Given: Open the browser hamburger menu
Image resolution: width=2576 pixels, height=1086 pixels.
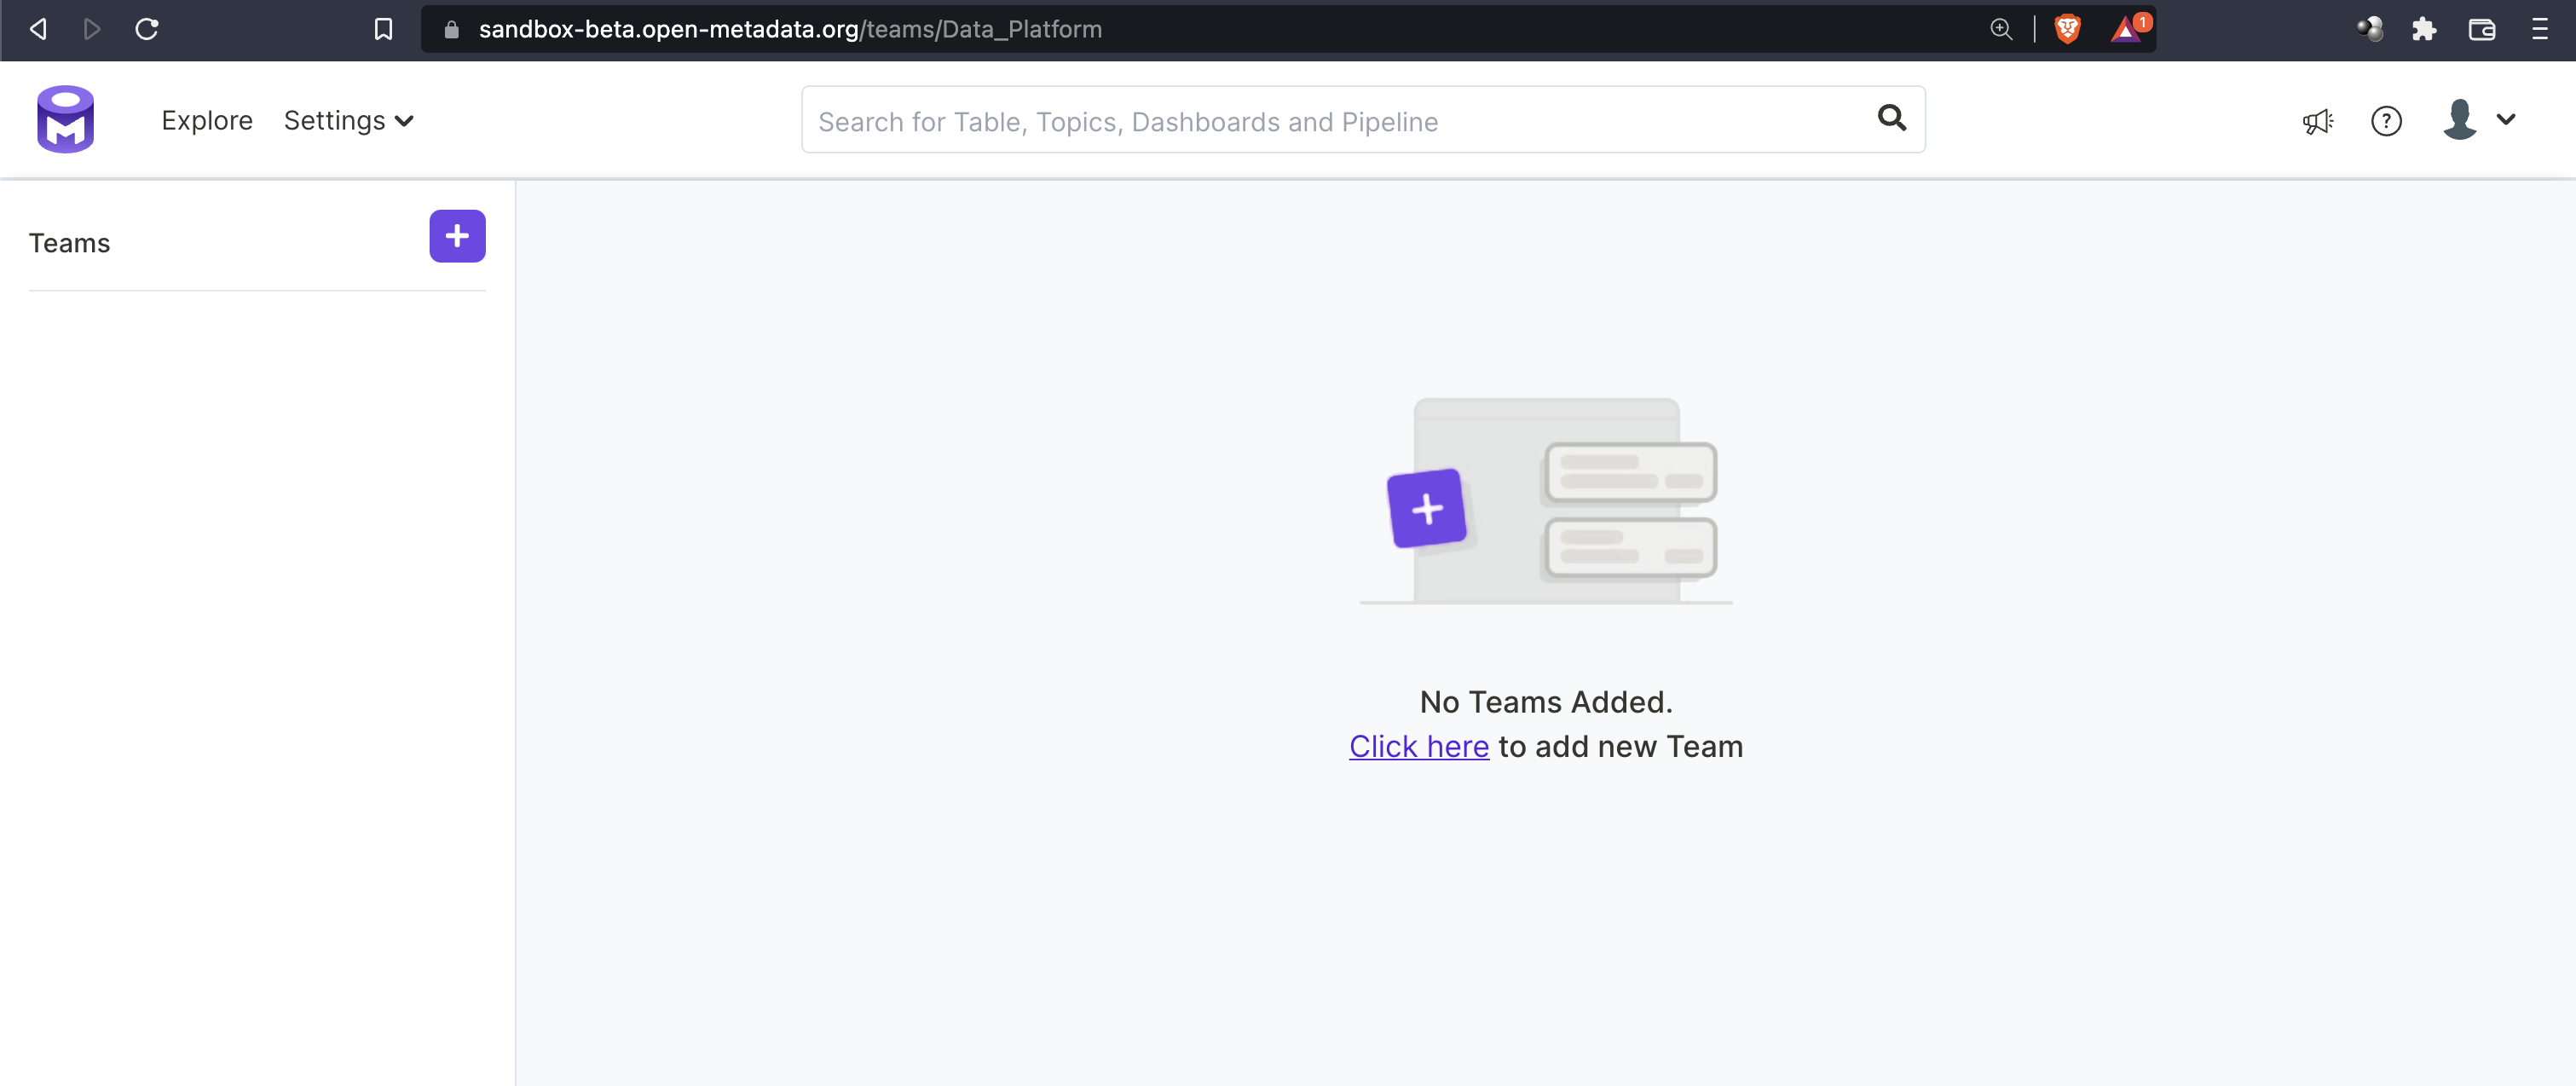Looking at the screenshot, I should click(x=2541, y=29).
